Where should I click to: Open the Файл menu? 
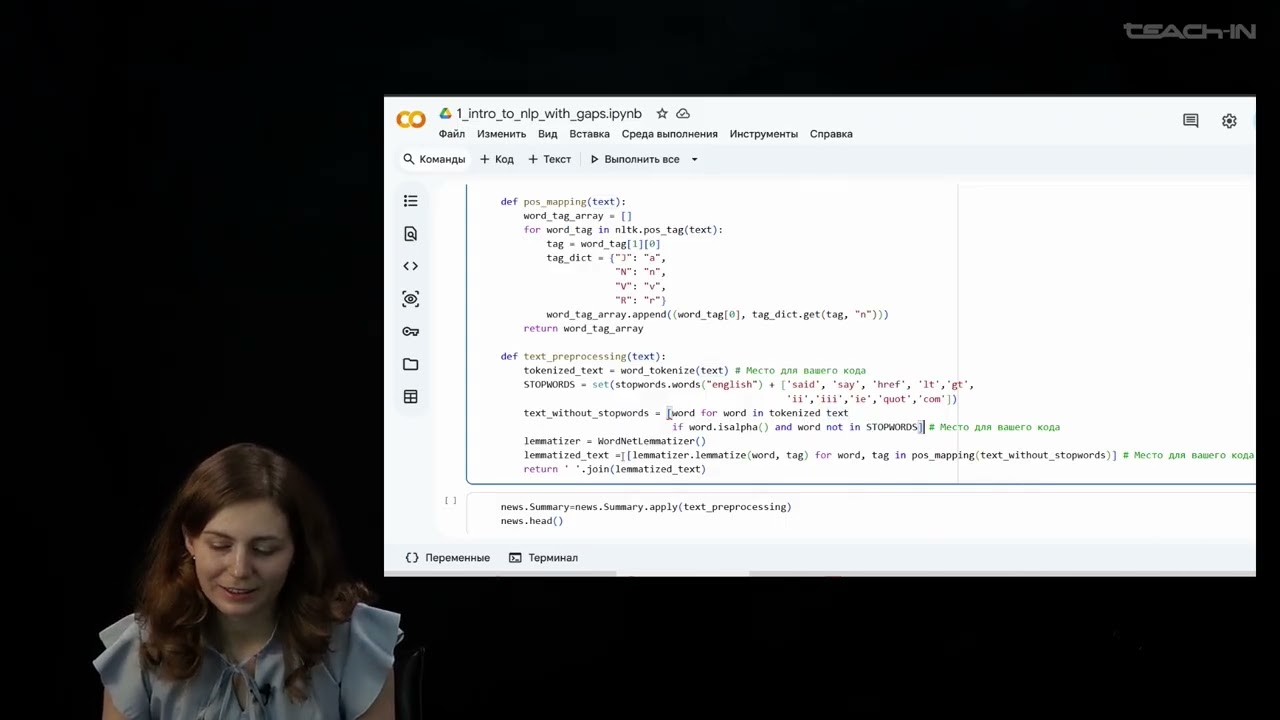click(x=451, y=134)
